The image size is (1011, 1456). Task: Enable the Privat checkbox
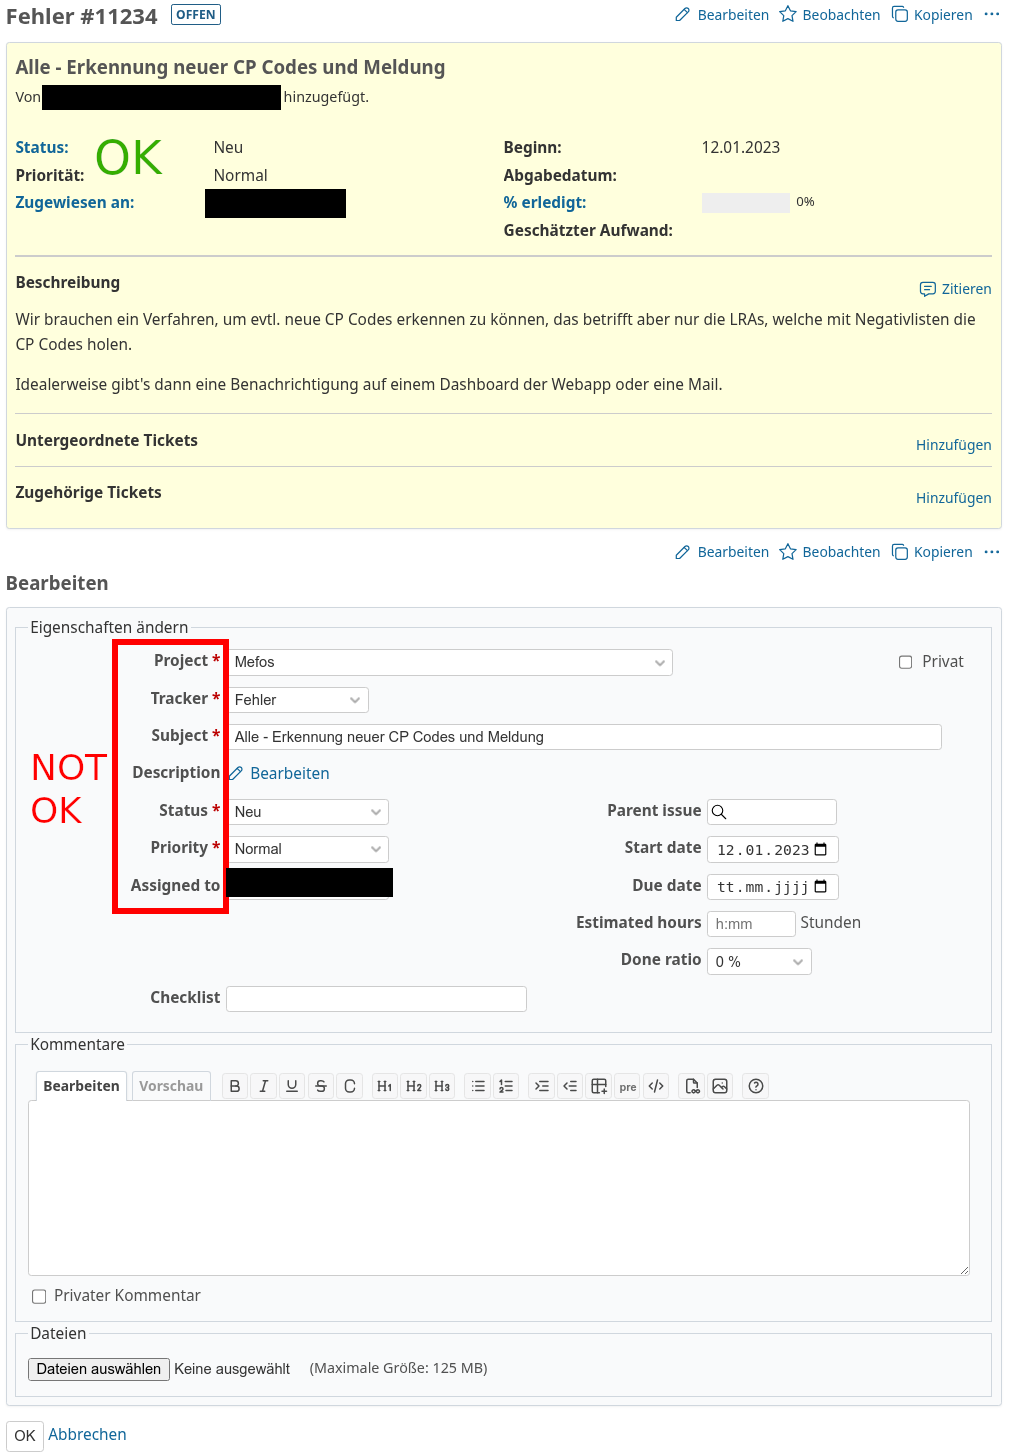pyautogui.click(x=906, y=662)
